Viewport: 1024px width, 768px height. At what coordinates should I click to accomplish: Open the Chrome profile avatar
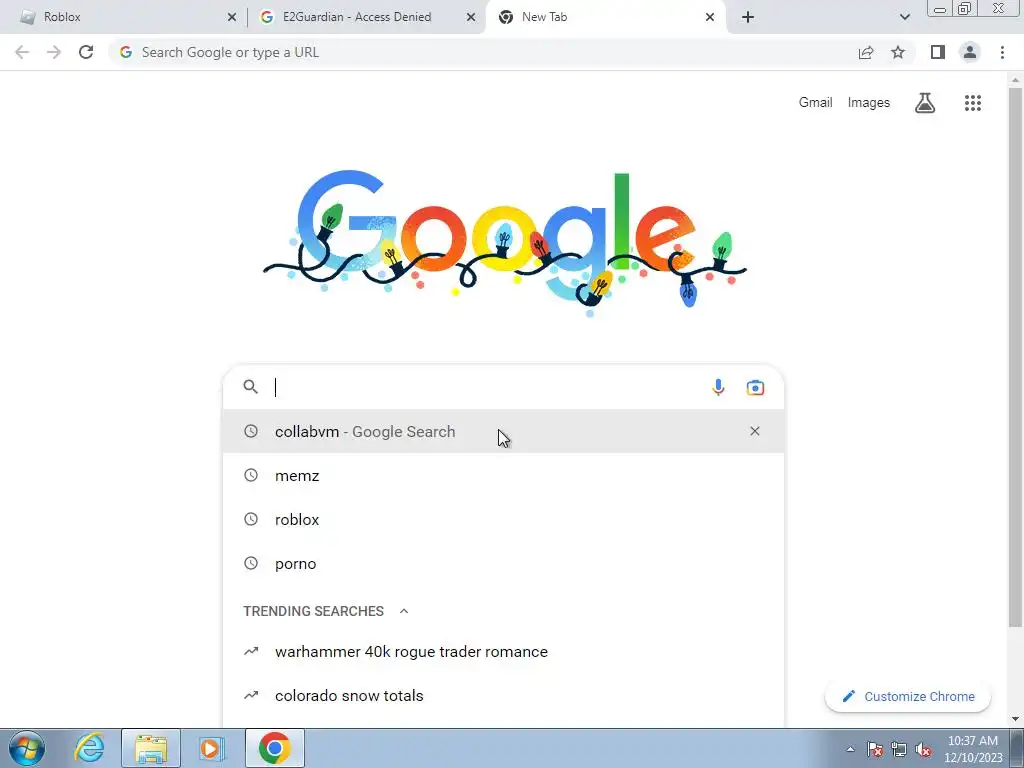pyautogui.click(x=970, y=52)
